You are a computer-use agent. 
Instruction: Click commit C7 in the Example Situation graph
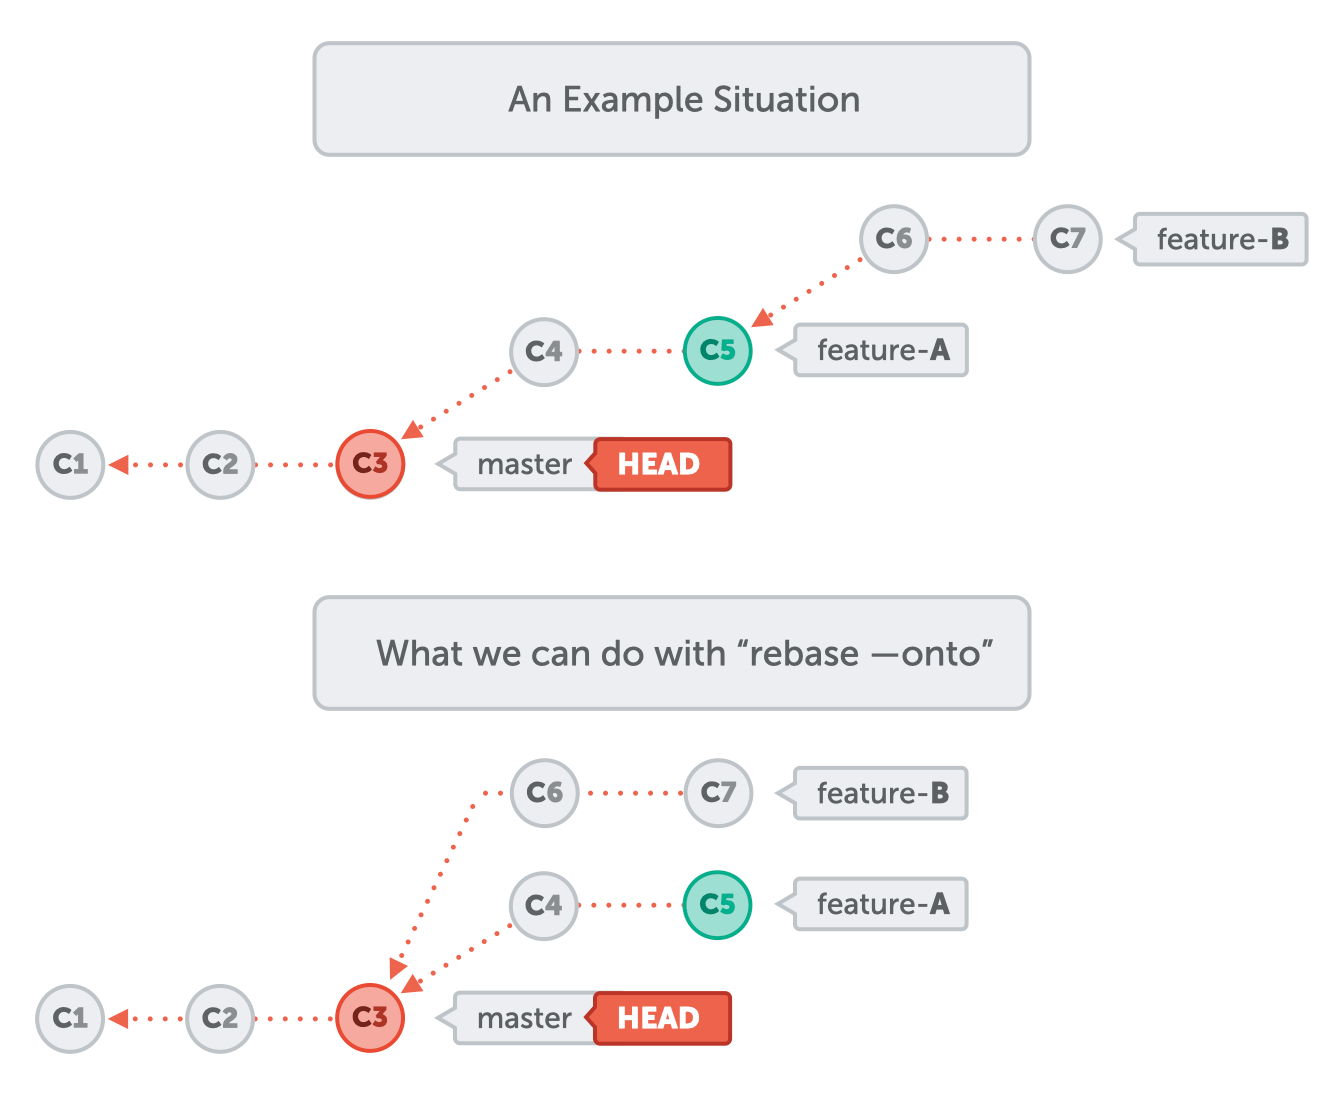(1067, 239)
